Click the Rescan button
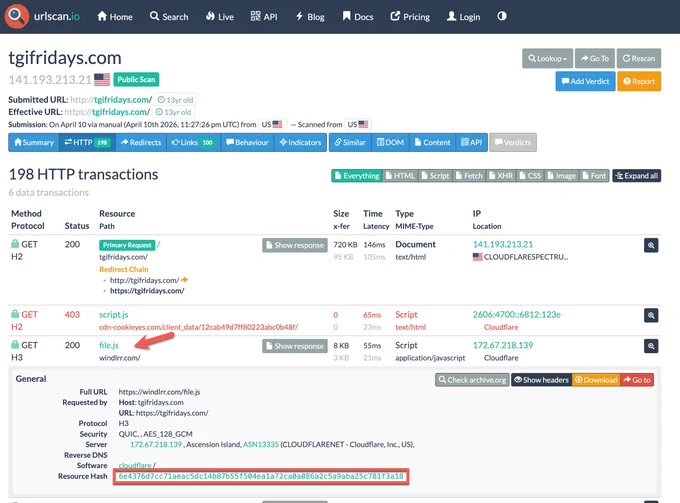This screenshot has height=503, width=680. (x=639, y=58)
